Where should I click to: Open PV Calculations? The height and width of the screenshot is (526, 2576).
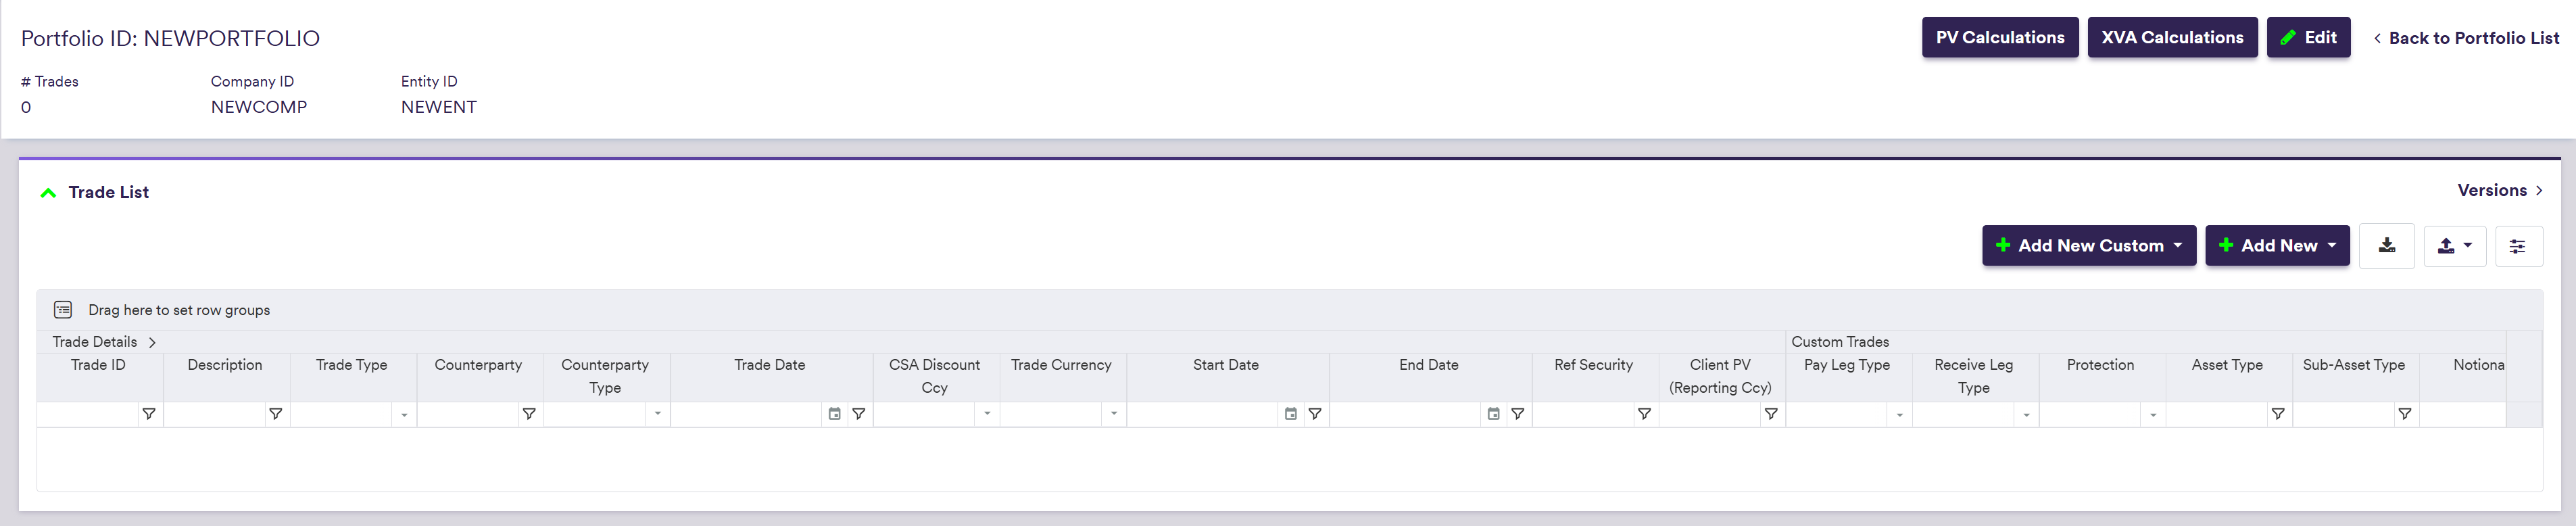coord(1999,38)
